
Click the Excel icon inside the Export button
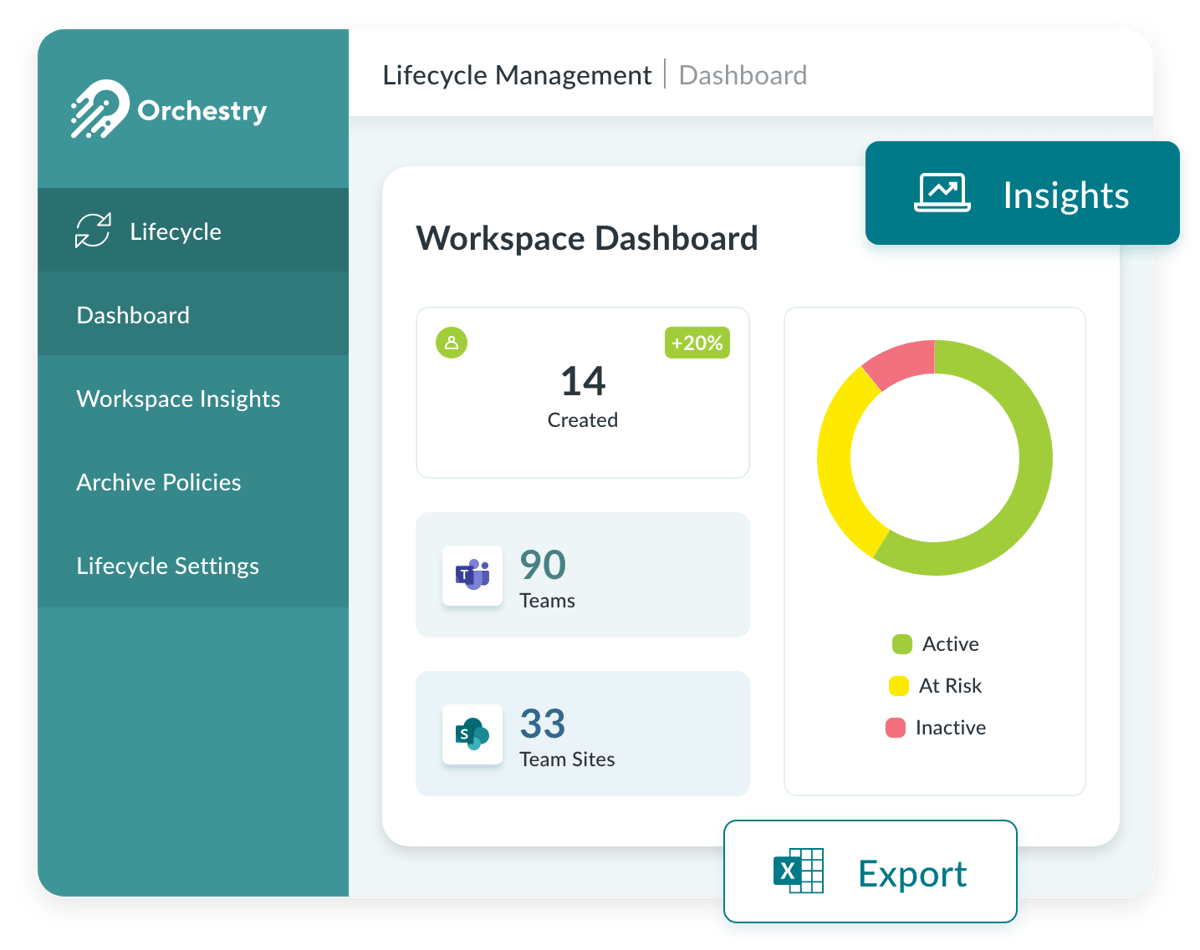(797, 871)
